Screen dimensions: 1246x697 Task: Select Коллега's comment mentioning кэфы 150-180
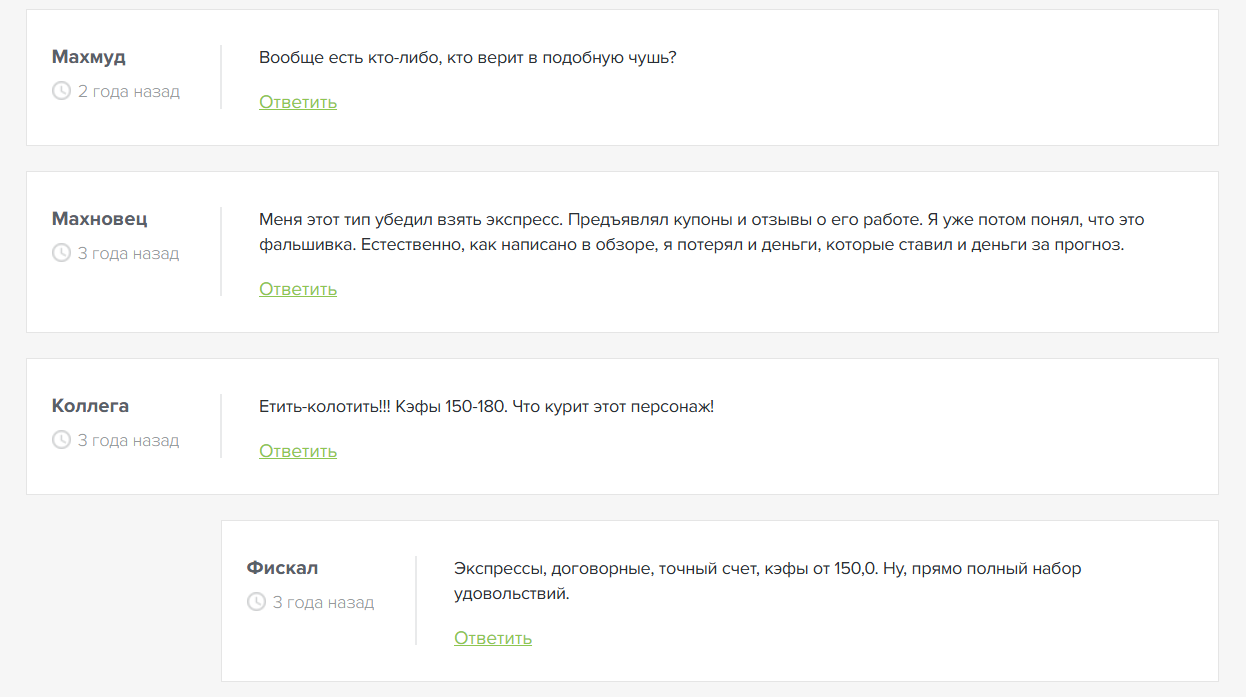click(x=486, y=406)
